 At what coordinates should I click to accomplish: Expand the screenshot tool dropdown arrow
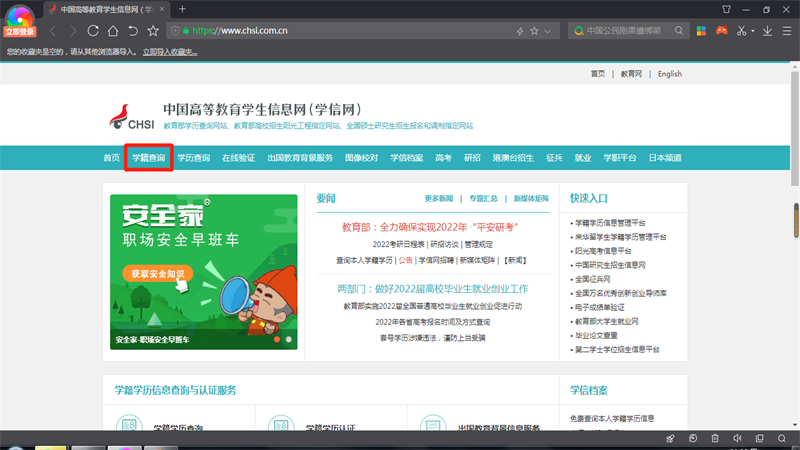pos(753,31)
